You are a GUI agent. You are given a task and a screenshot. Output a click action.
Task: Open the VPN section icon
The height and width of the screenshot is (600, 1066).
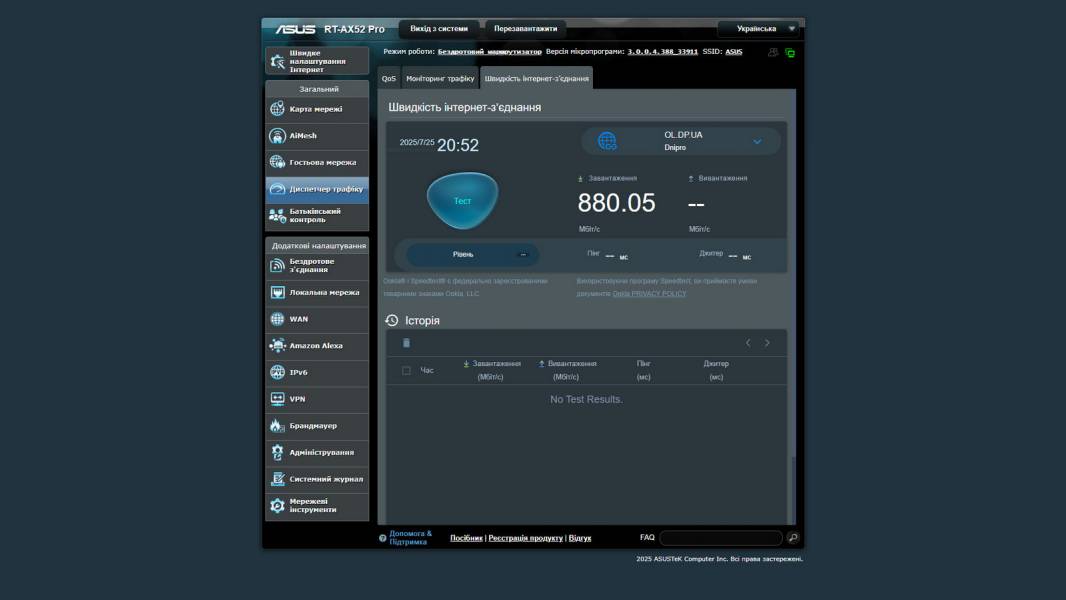(x=277, y=399)
